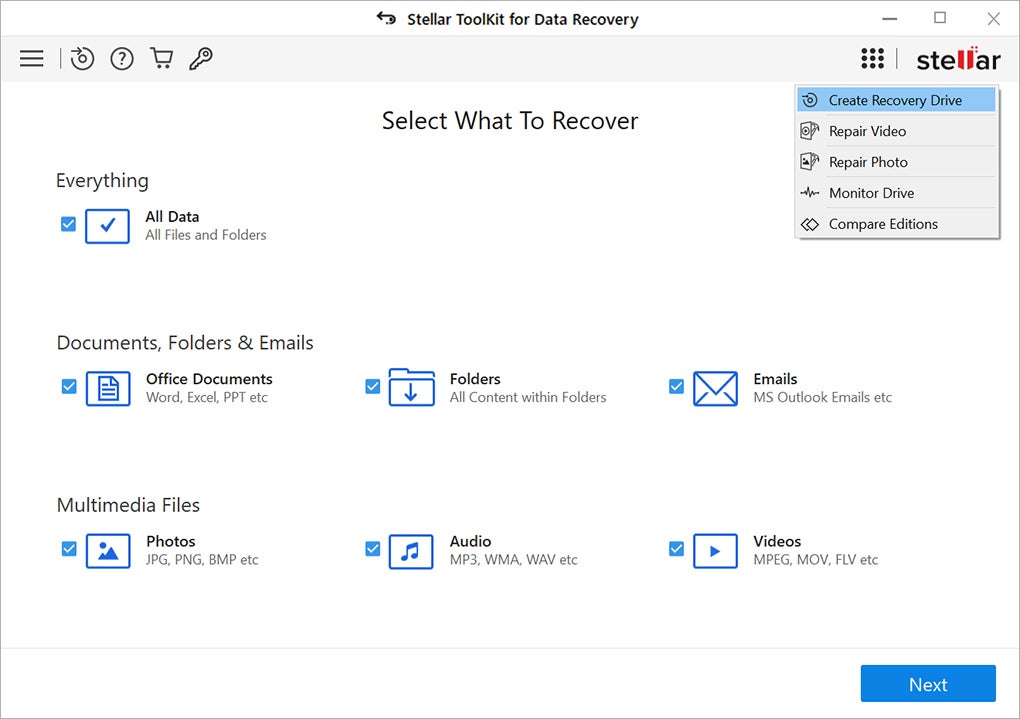This screenshot has height=719, width=1020.
Task: Uncheck the Photos recovery option
Action: tap(68, 549)
